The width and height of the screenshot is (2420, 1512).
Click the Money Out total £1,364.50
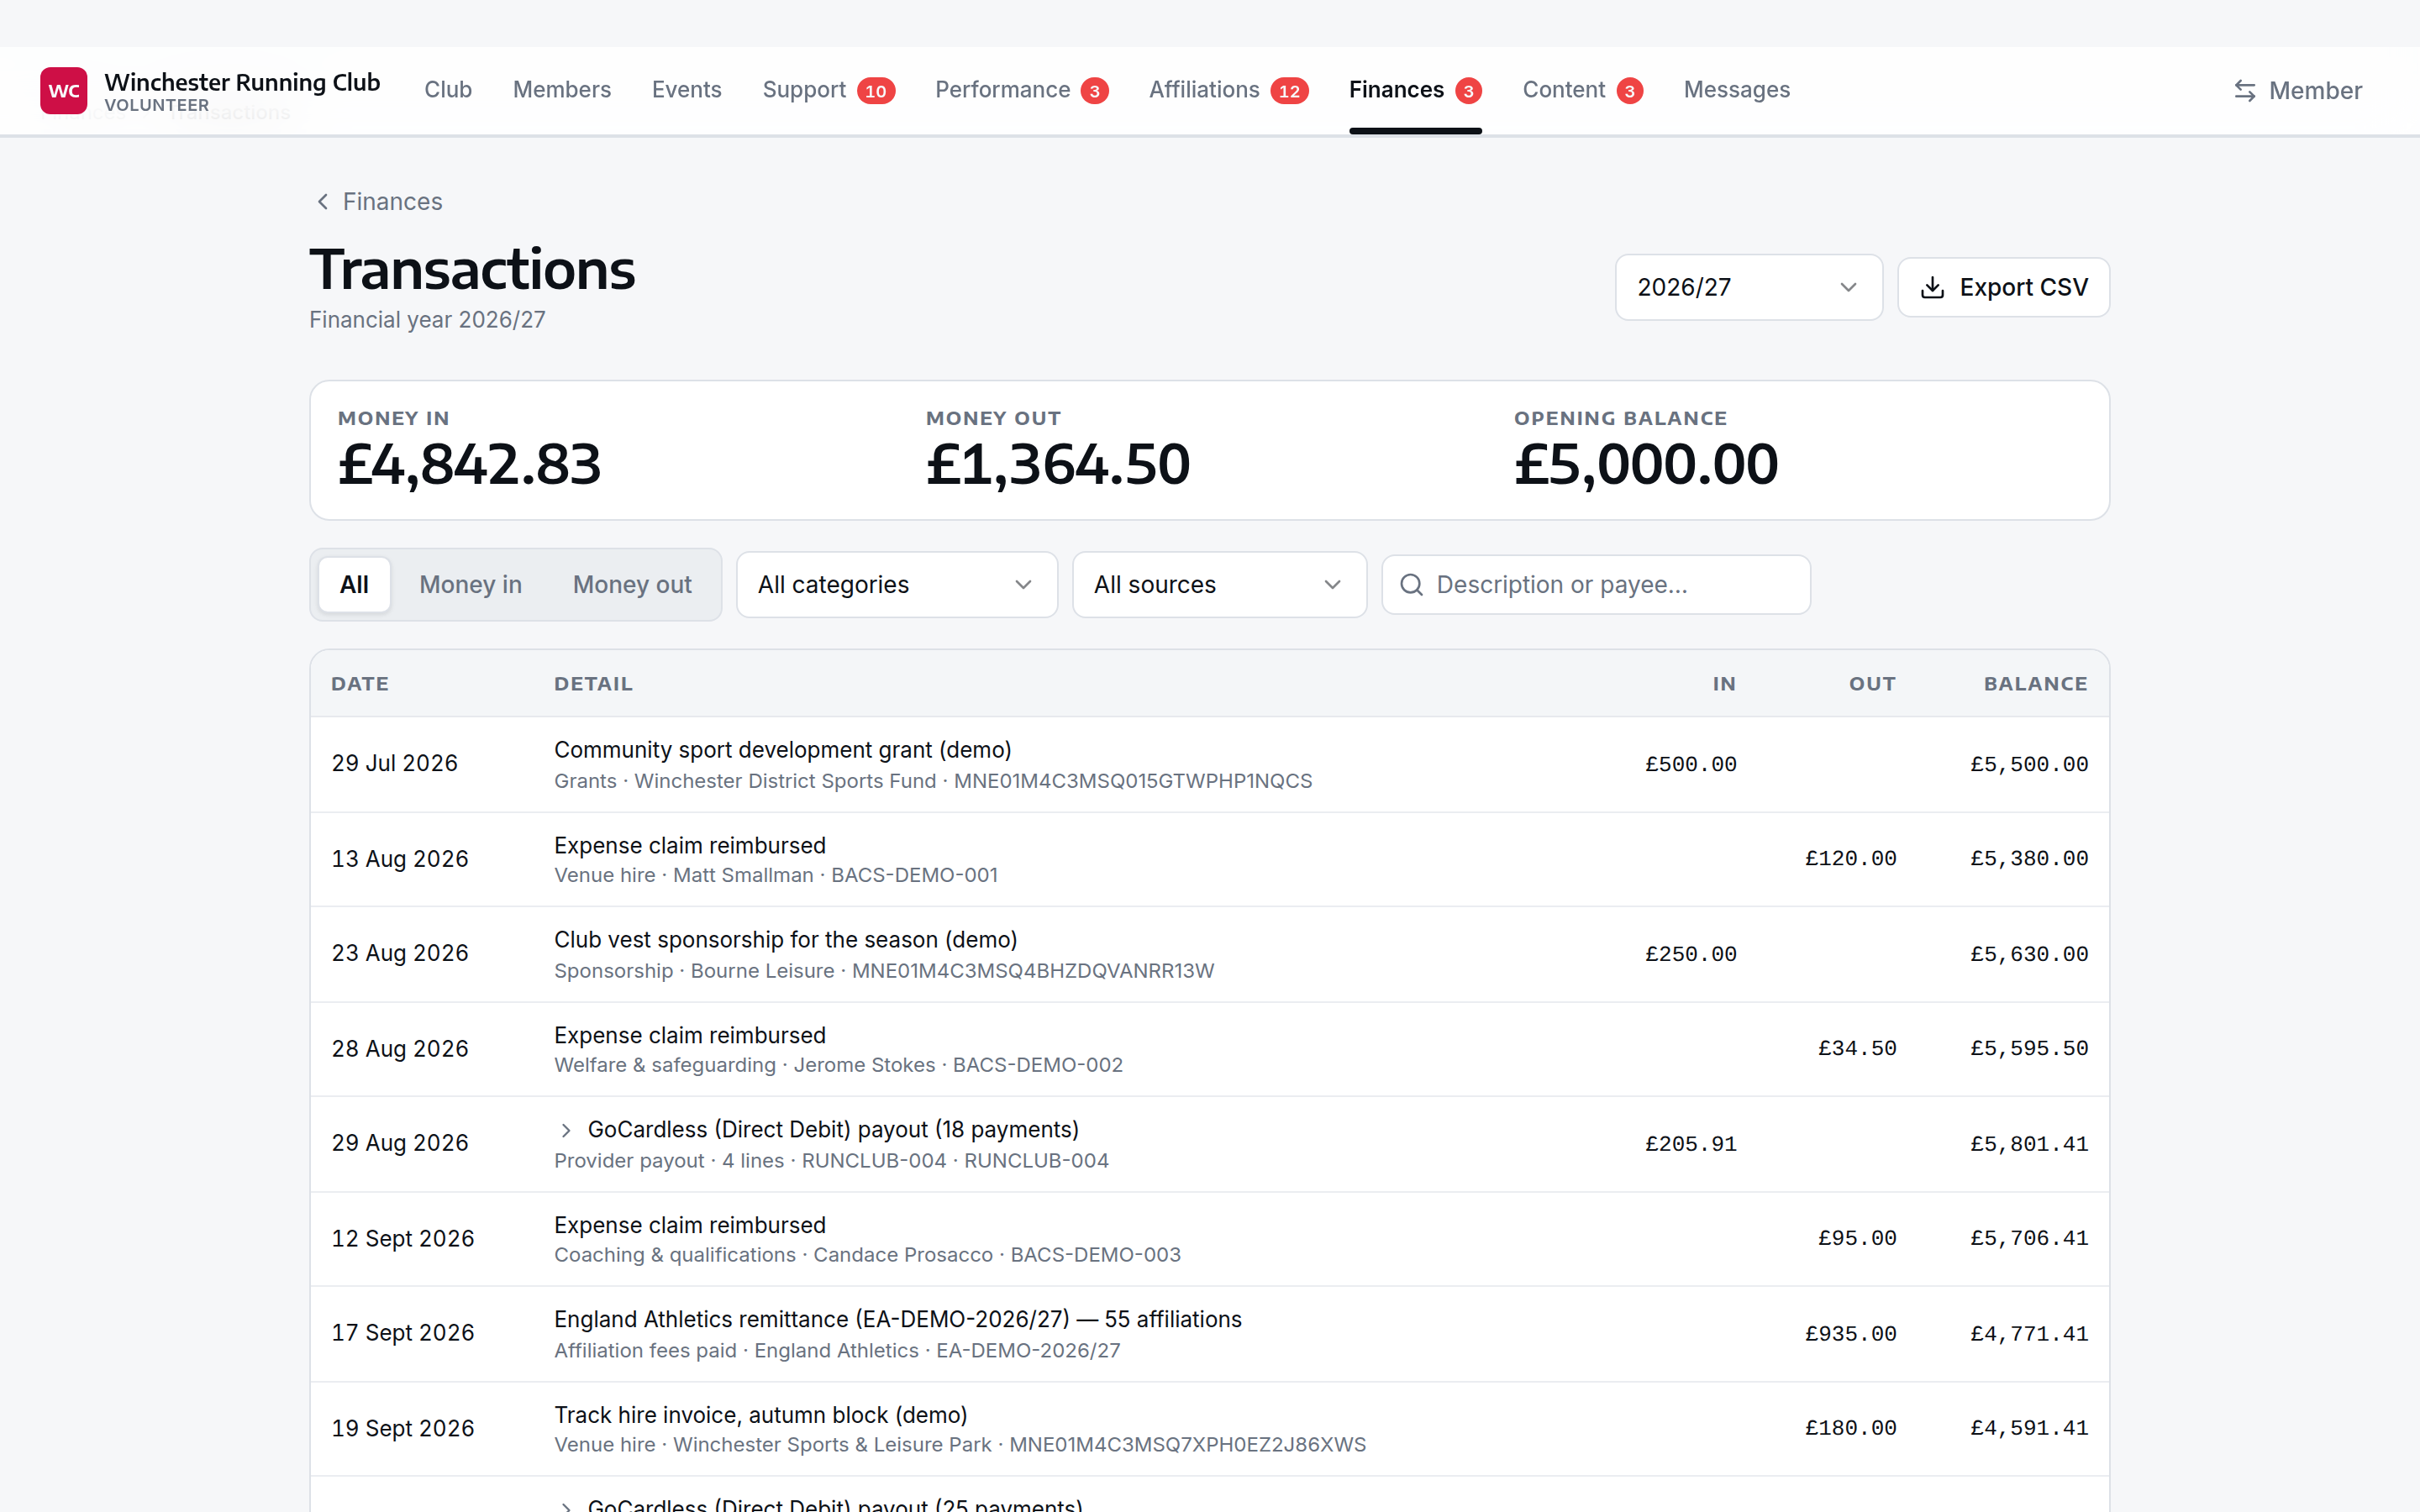click(1057, 465)
